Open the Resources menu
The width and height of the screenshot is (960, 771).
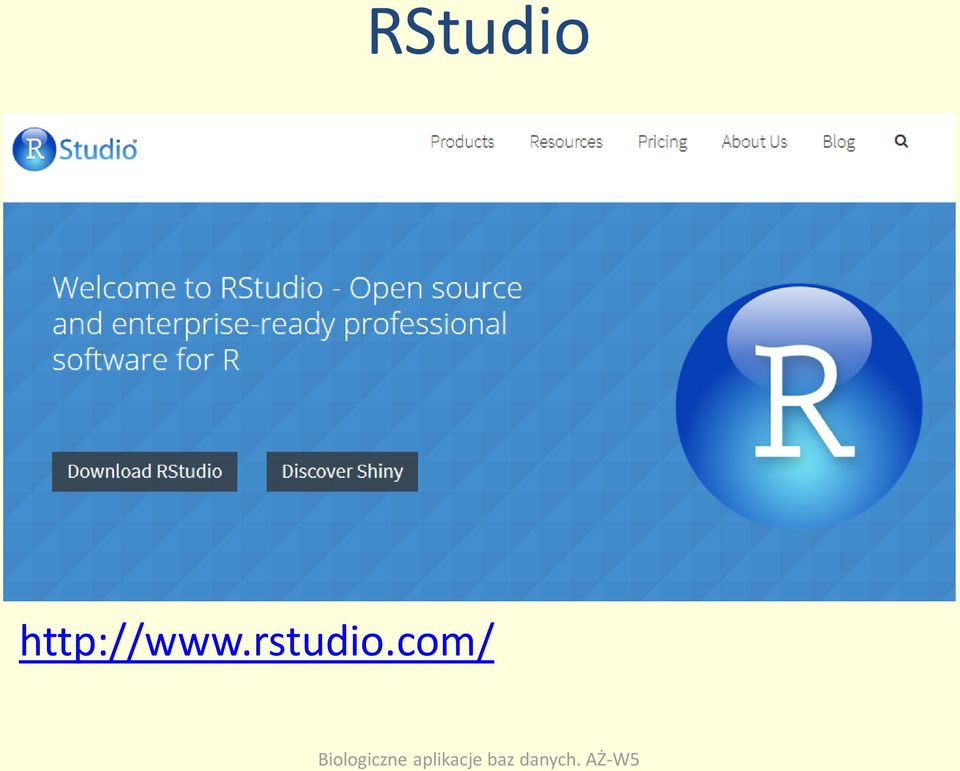click(x=566, y=141)
